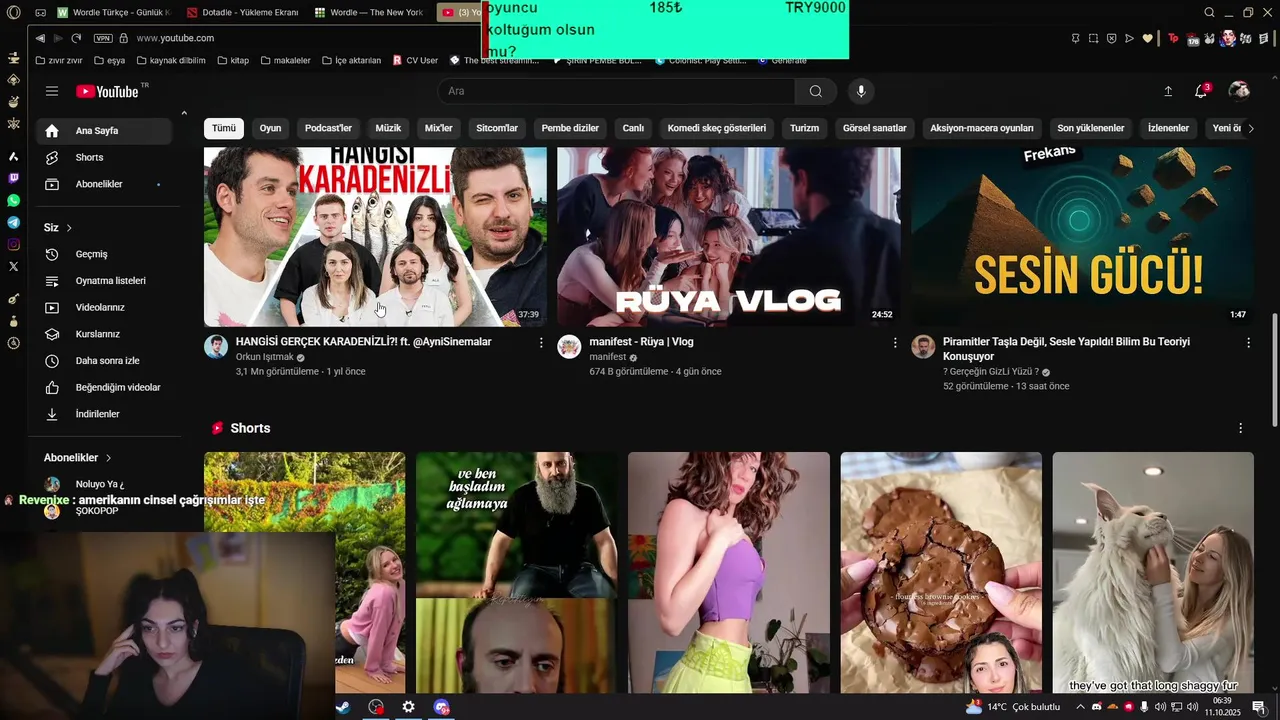Open the brownie cookie Short
Viewport: 1280px width, 720px height.
[941, 573]
